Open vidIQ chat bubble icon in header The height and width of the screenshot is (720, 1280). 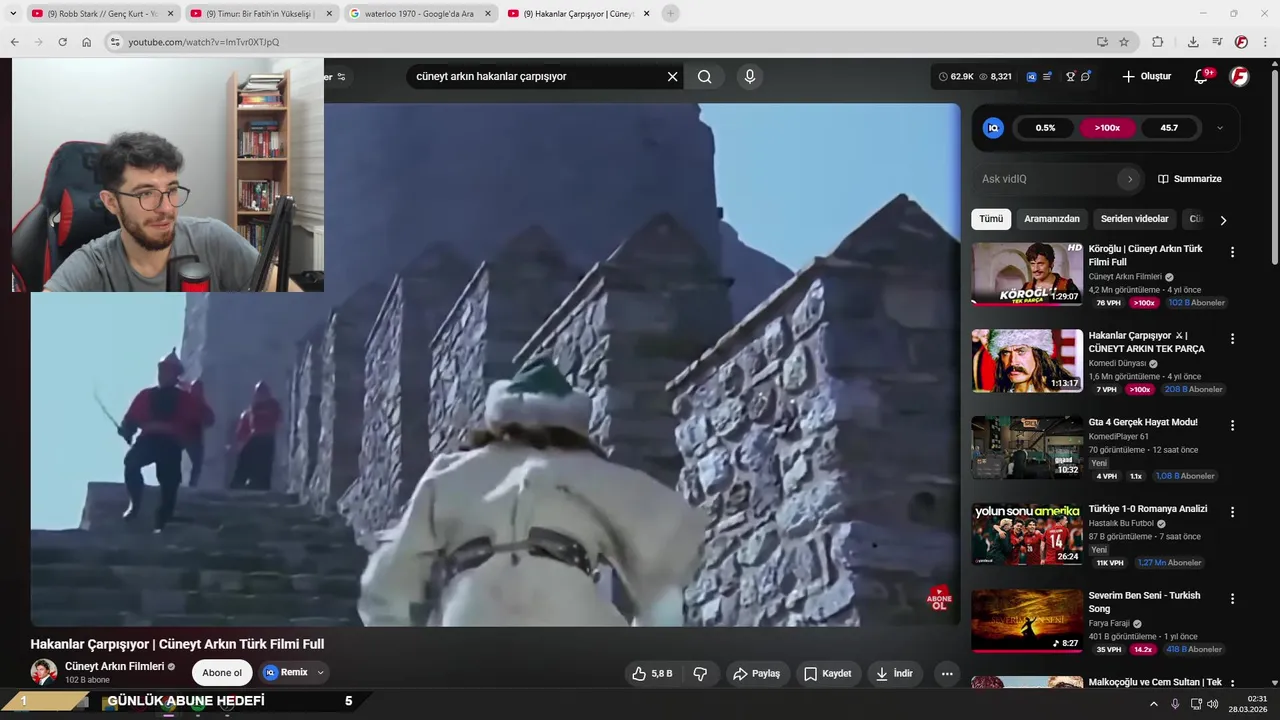(1086, 76)
